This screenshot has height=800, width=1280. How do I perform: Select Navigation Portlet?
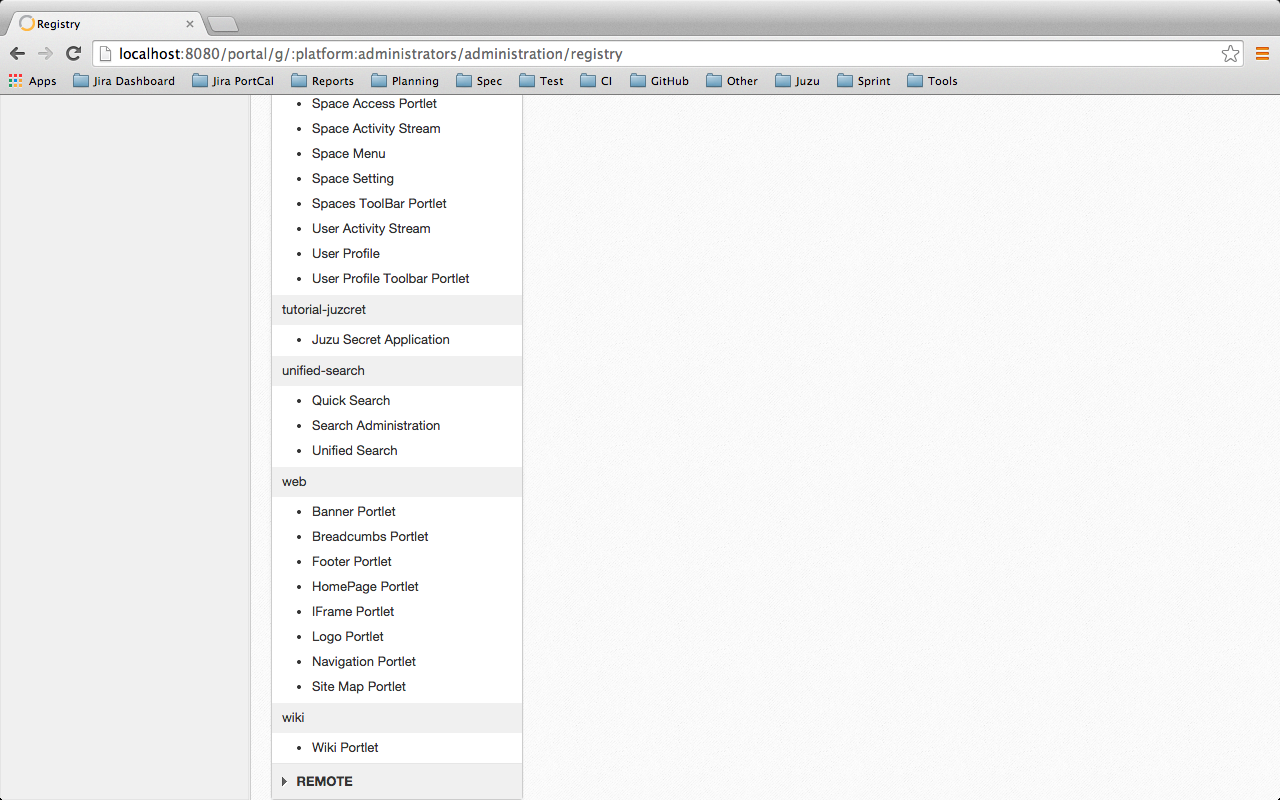click(364, 662)
